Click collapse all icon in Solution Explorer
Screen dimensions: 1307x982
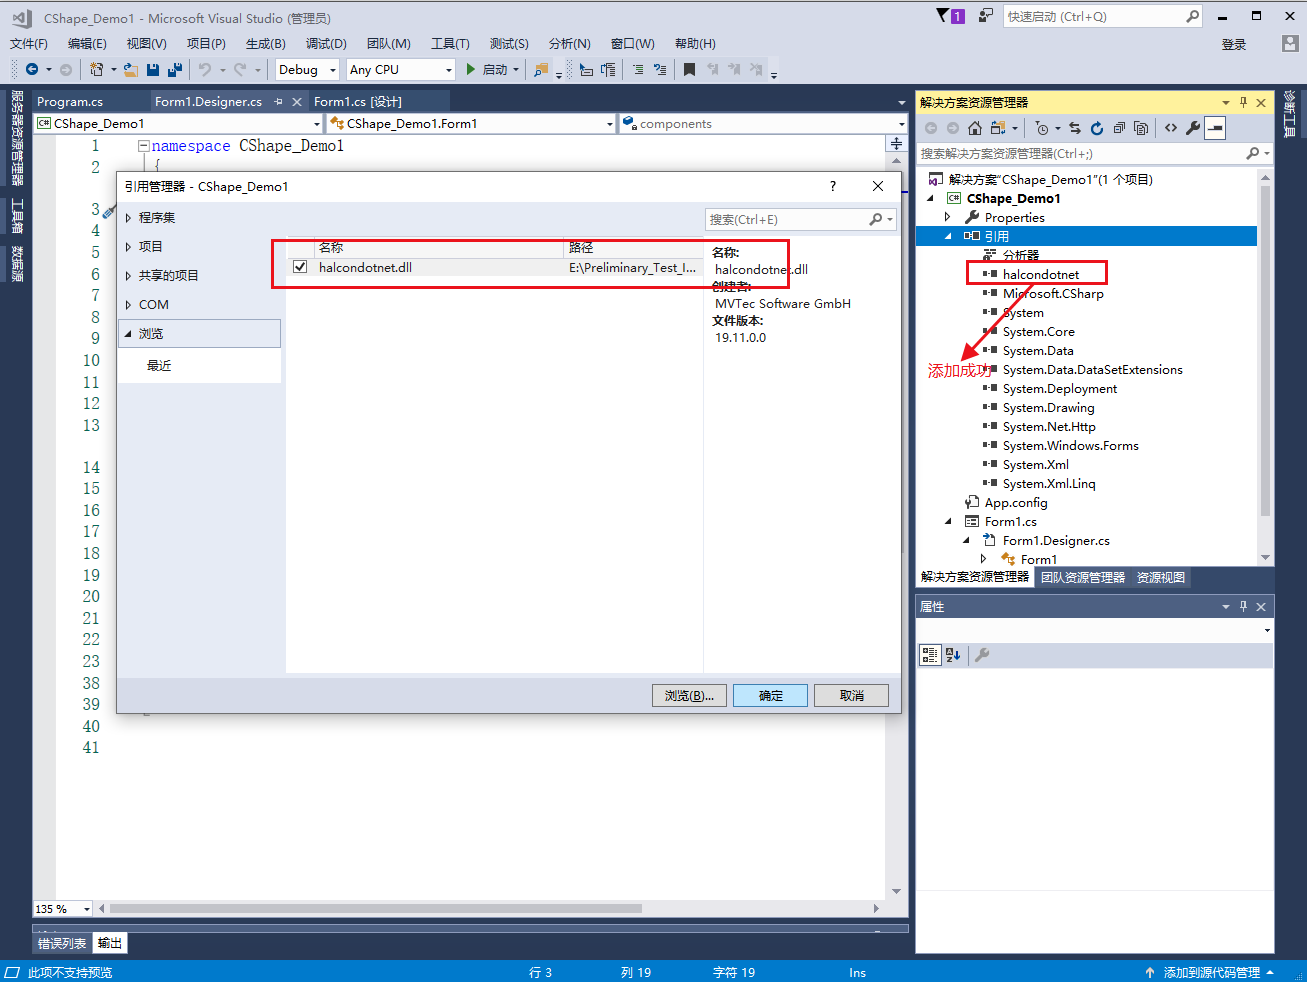coord(1119,128)
